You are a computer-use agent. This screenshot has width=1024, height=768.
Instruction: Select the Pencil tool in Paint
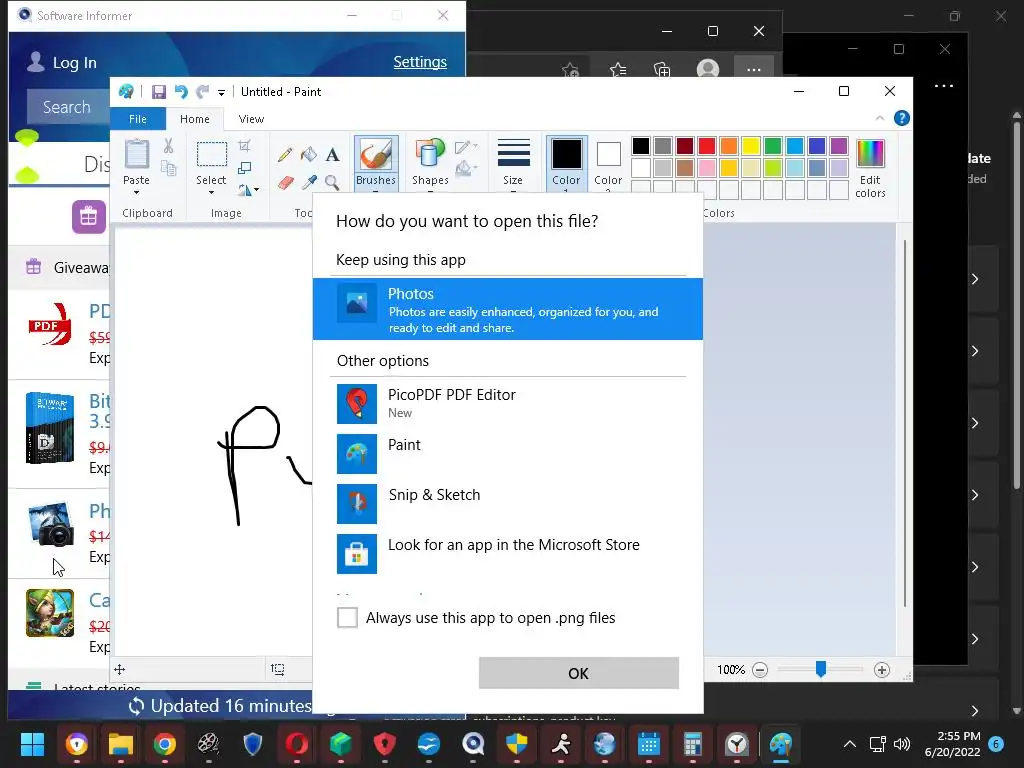[x=284, y=155]
